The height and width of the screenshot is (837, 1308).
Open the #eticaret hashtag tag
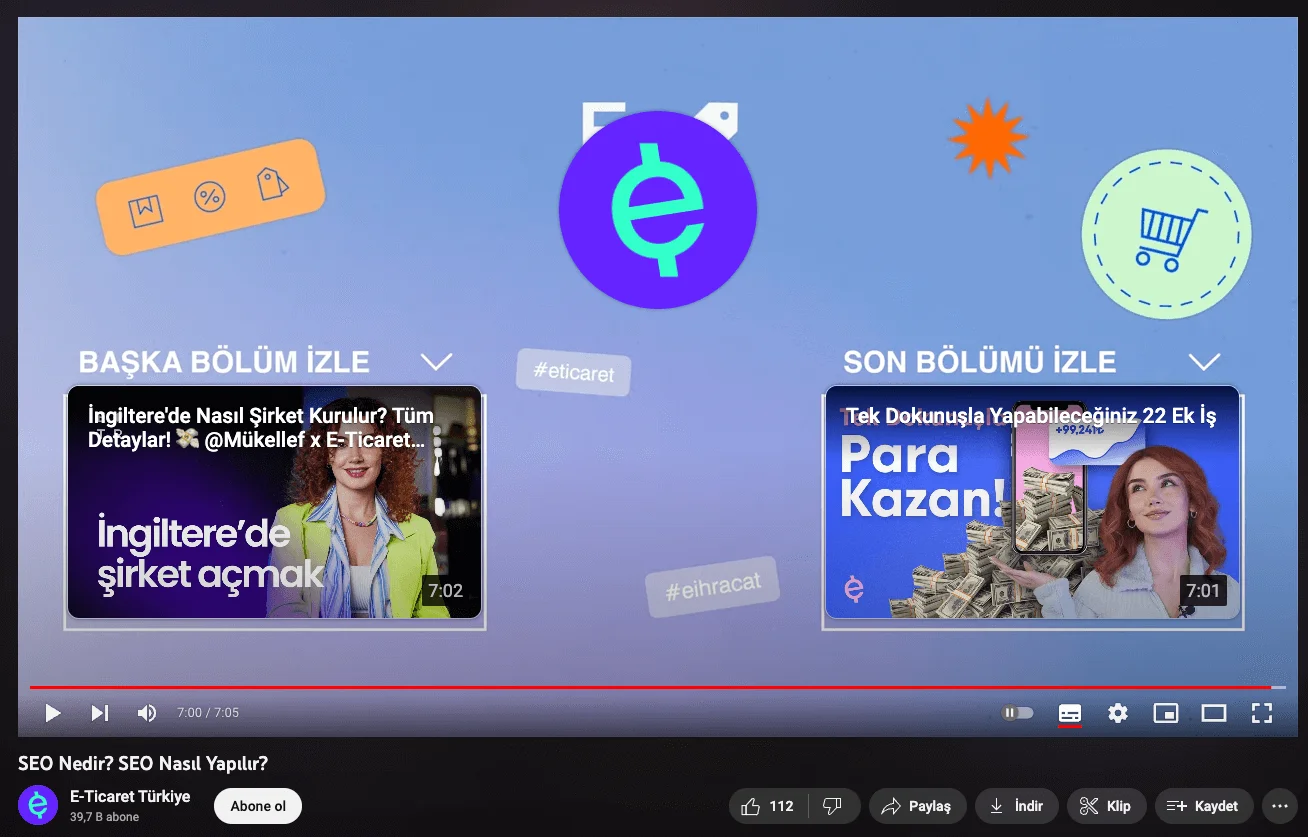click(573, 372)
